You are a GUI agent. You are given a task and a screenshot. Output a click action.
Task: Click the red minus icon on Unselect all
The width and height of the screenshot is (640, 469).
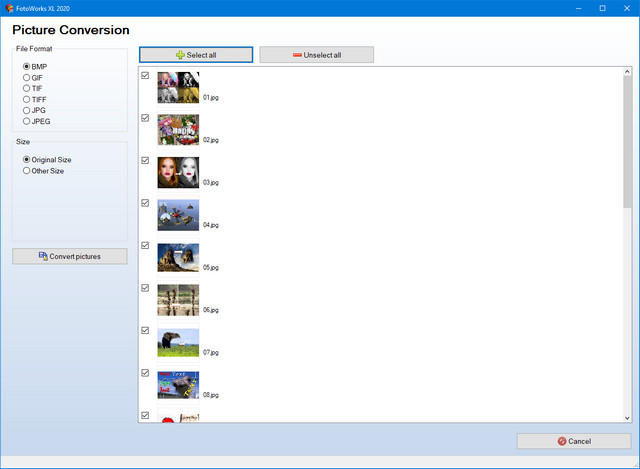tap(297, 55)
